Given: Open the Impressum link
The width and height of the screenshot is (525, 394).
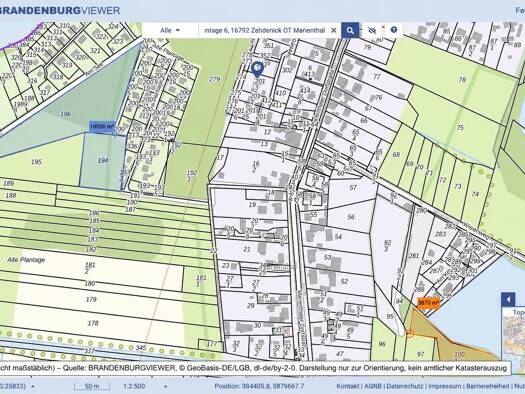Looking at the screenshot, I should (x=445, y=386).
